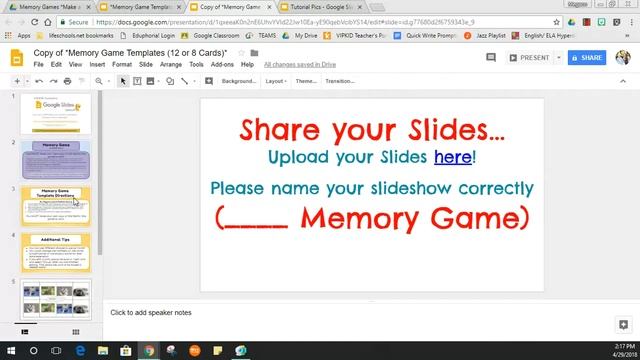Viewport: 640px width, 360px height.
Task: Click the zoom magnifier tool
Action: tap(99, 81)
